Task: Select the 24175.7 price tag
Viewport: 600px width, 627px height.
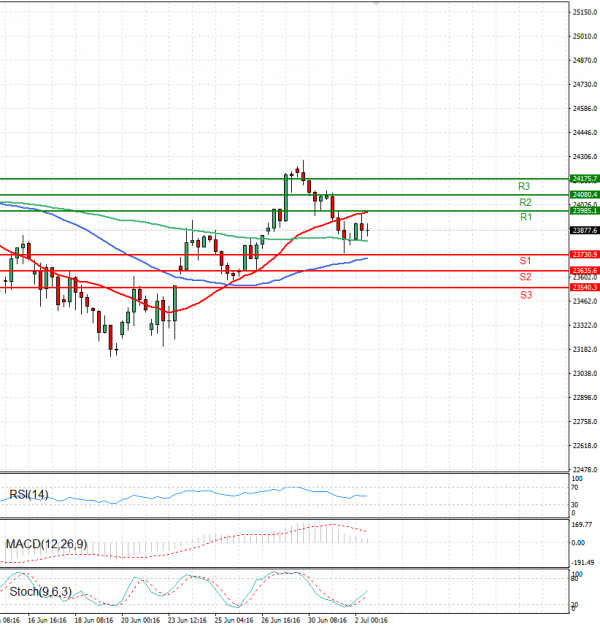Action: [x=584, y=179]
